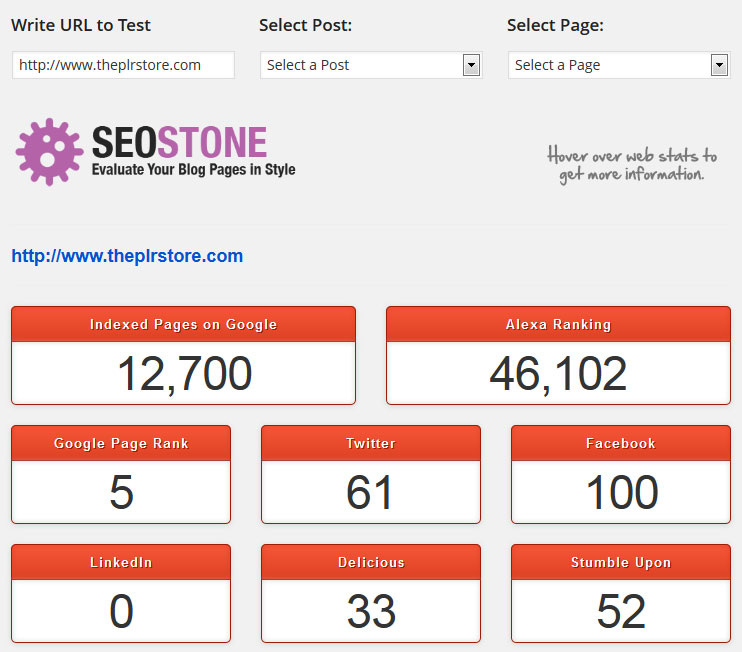Click the Delicious stat header
The image size is (742, 652).
(371, 562)
